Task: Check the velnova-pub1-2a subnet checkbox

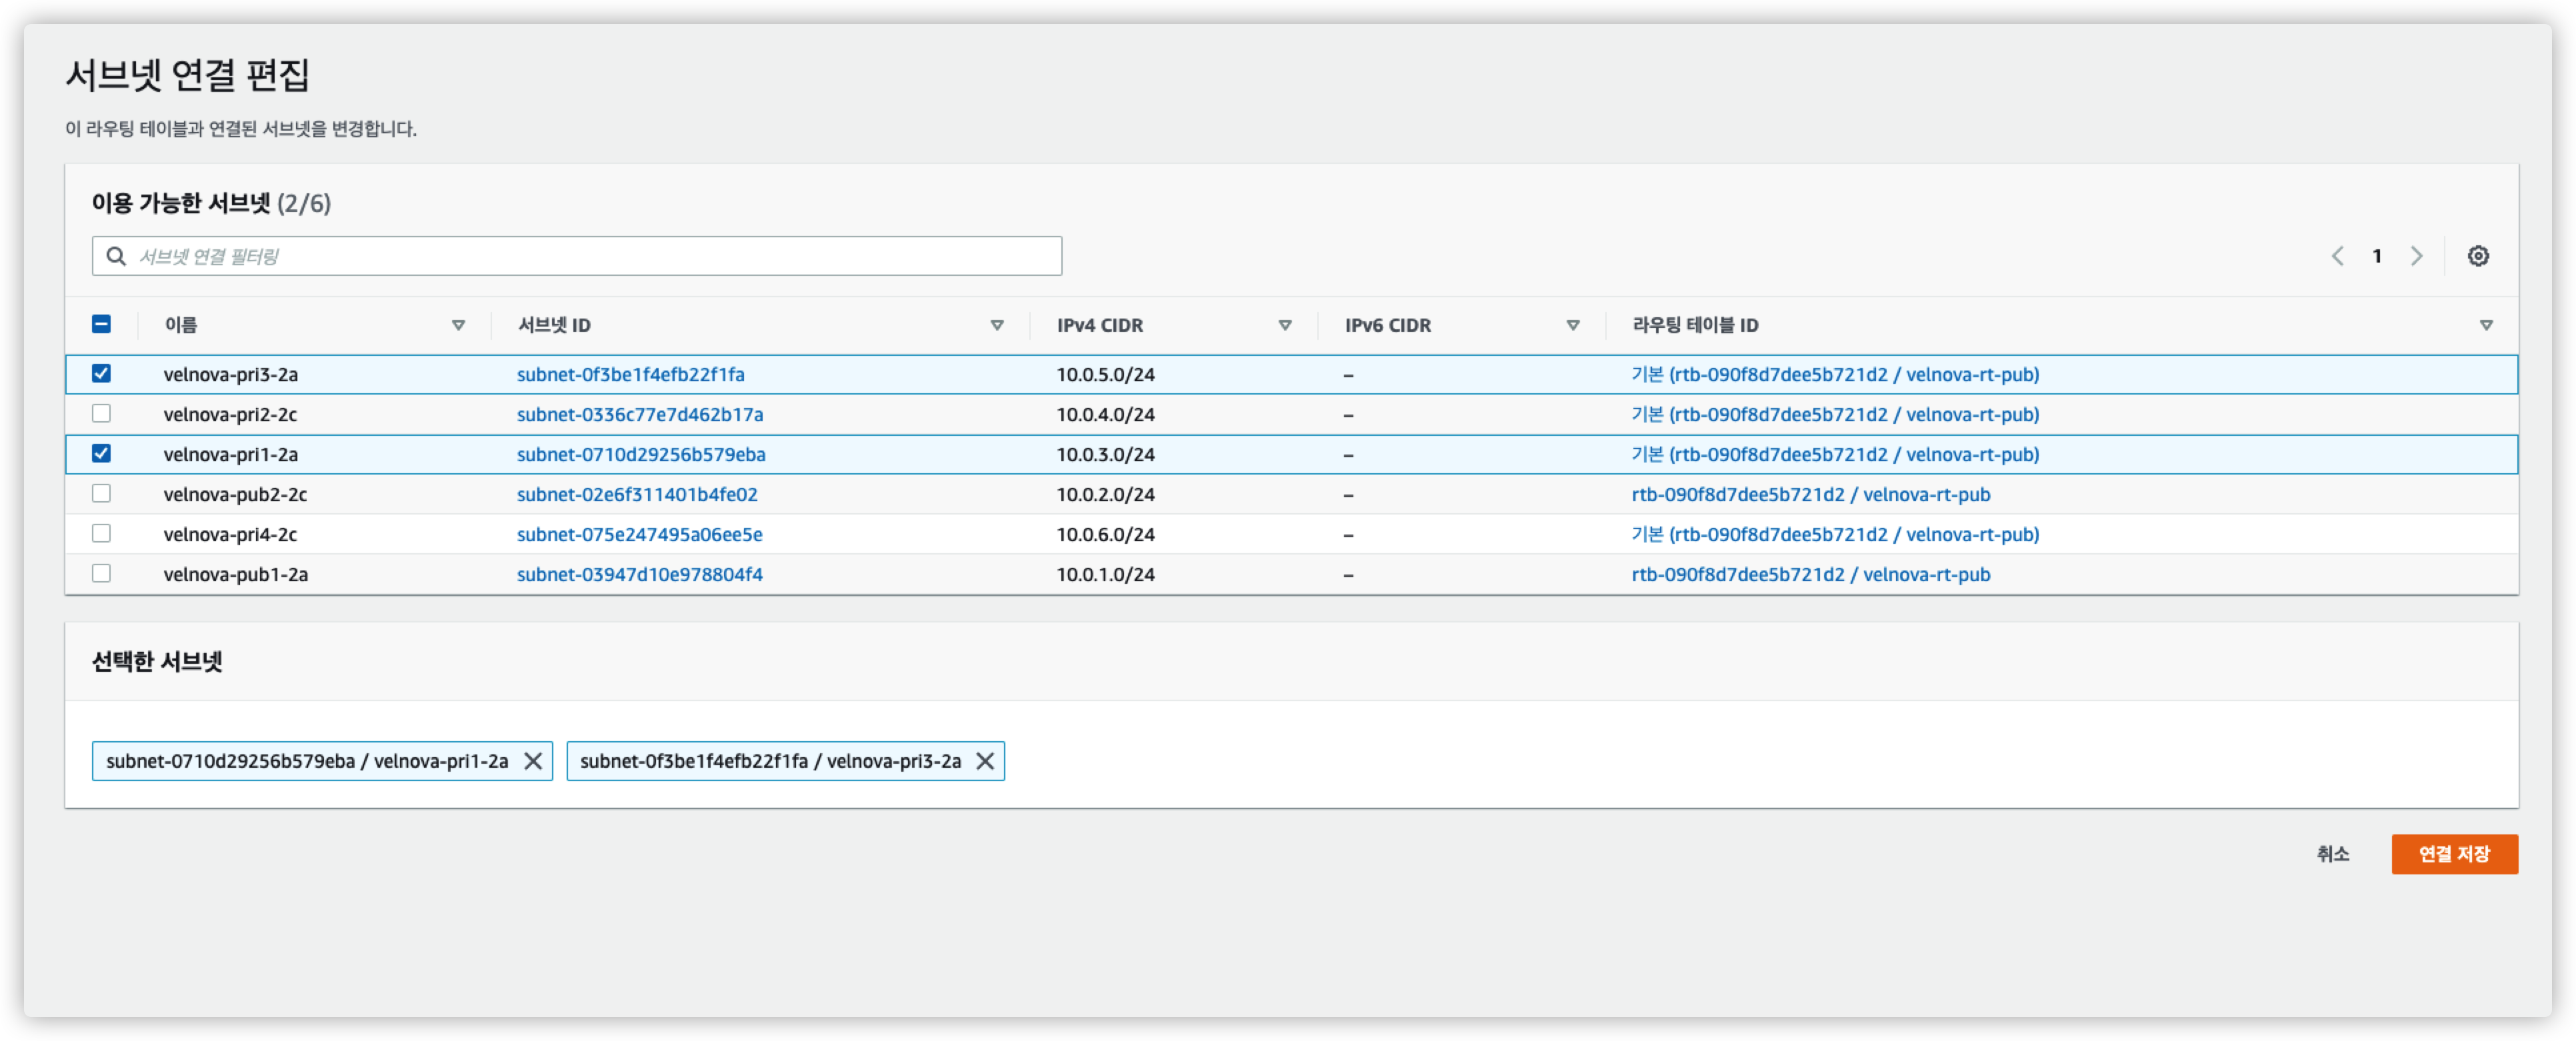Action: pos(101,573)
